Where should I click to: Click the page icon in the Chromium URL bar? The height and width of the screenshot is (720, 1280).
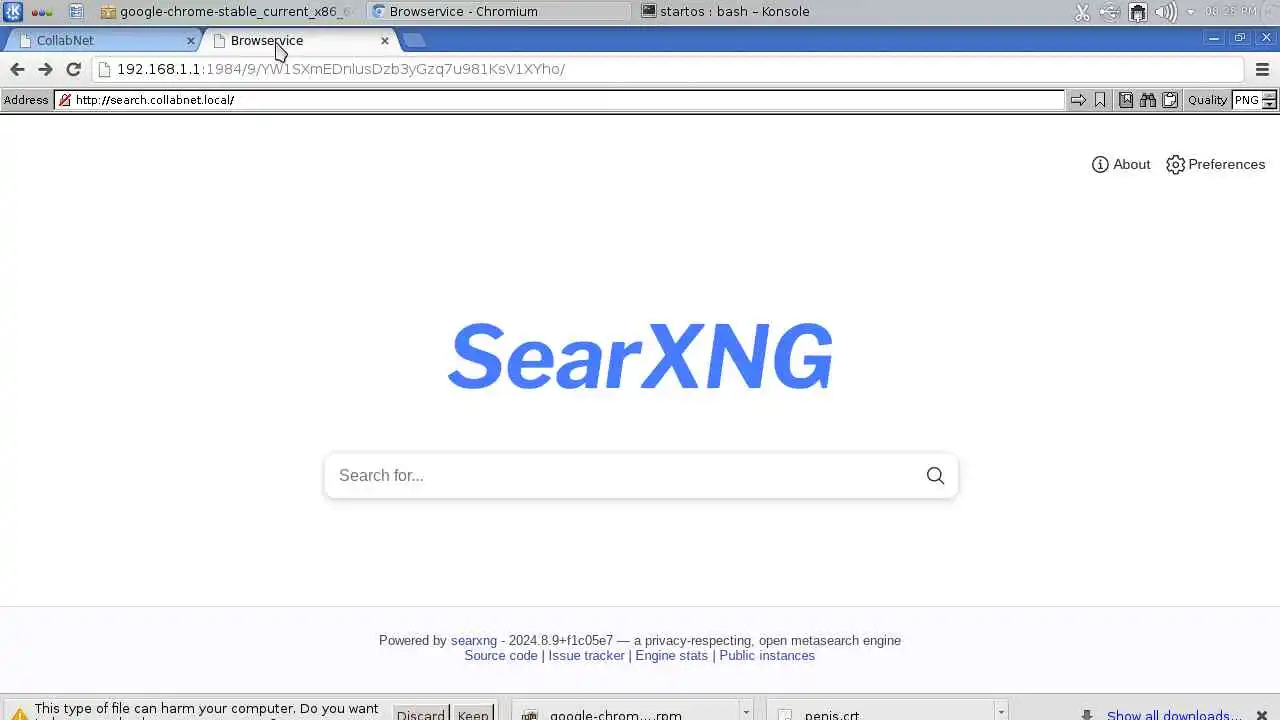coord(104,69)
